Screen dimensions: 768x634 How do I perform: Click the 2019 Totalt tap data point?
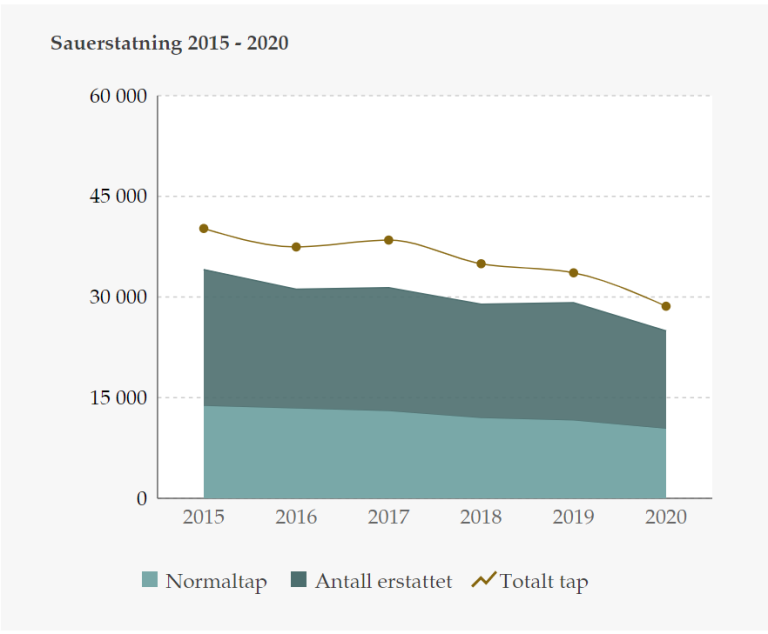coord(574,273)
